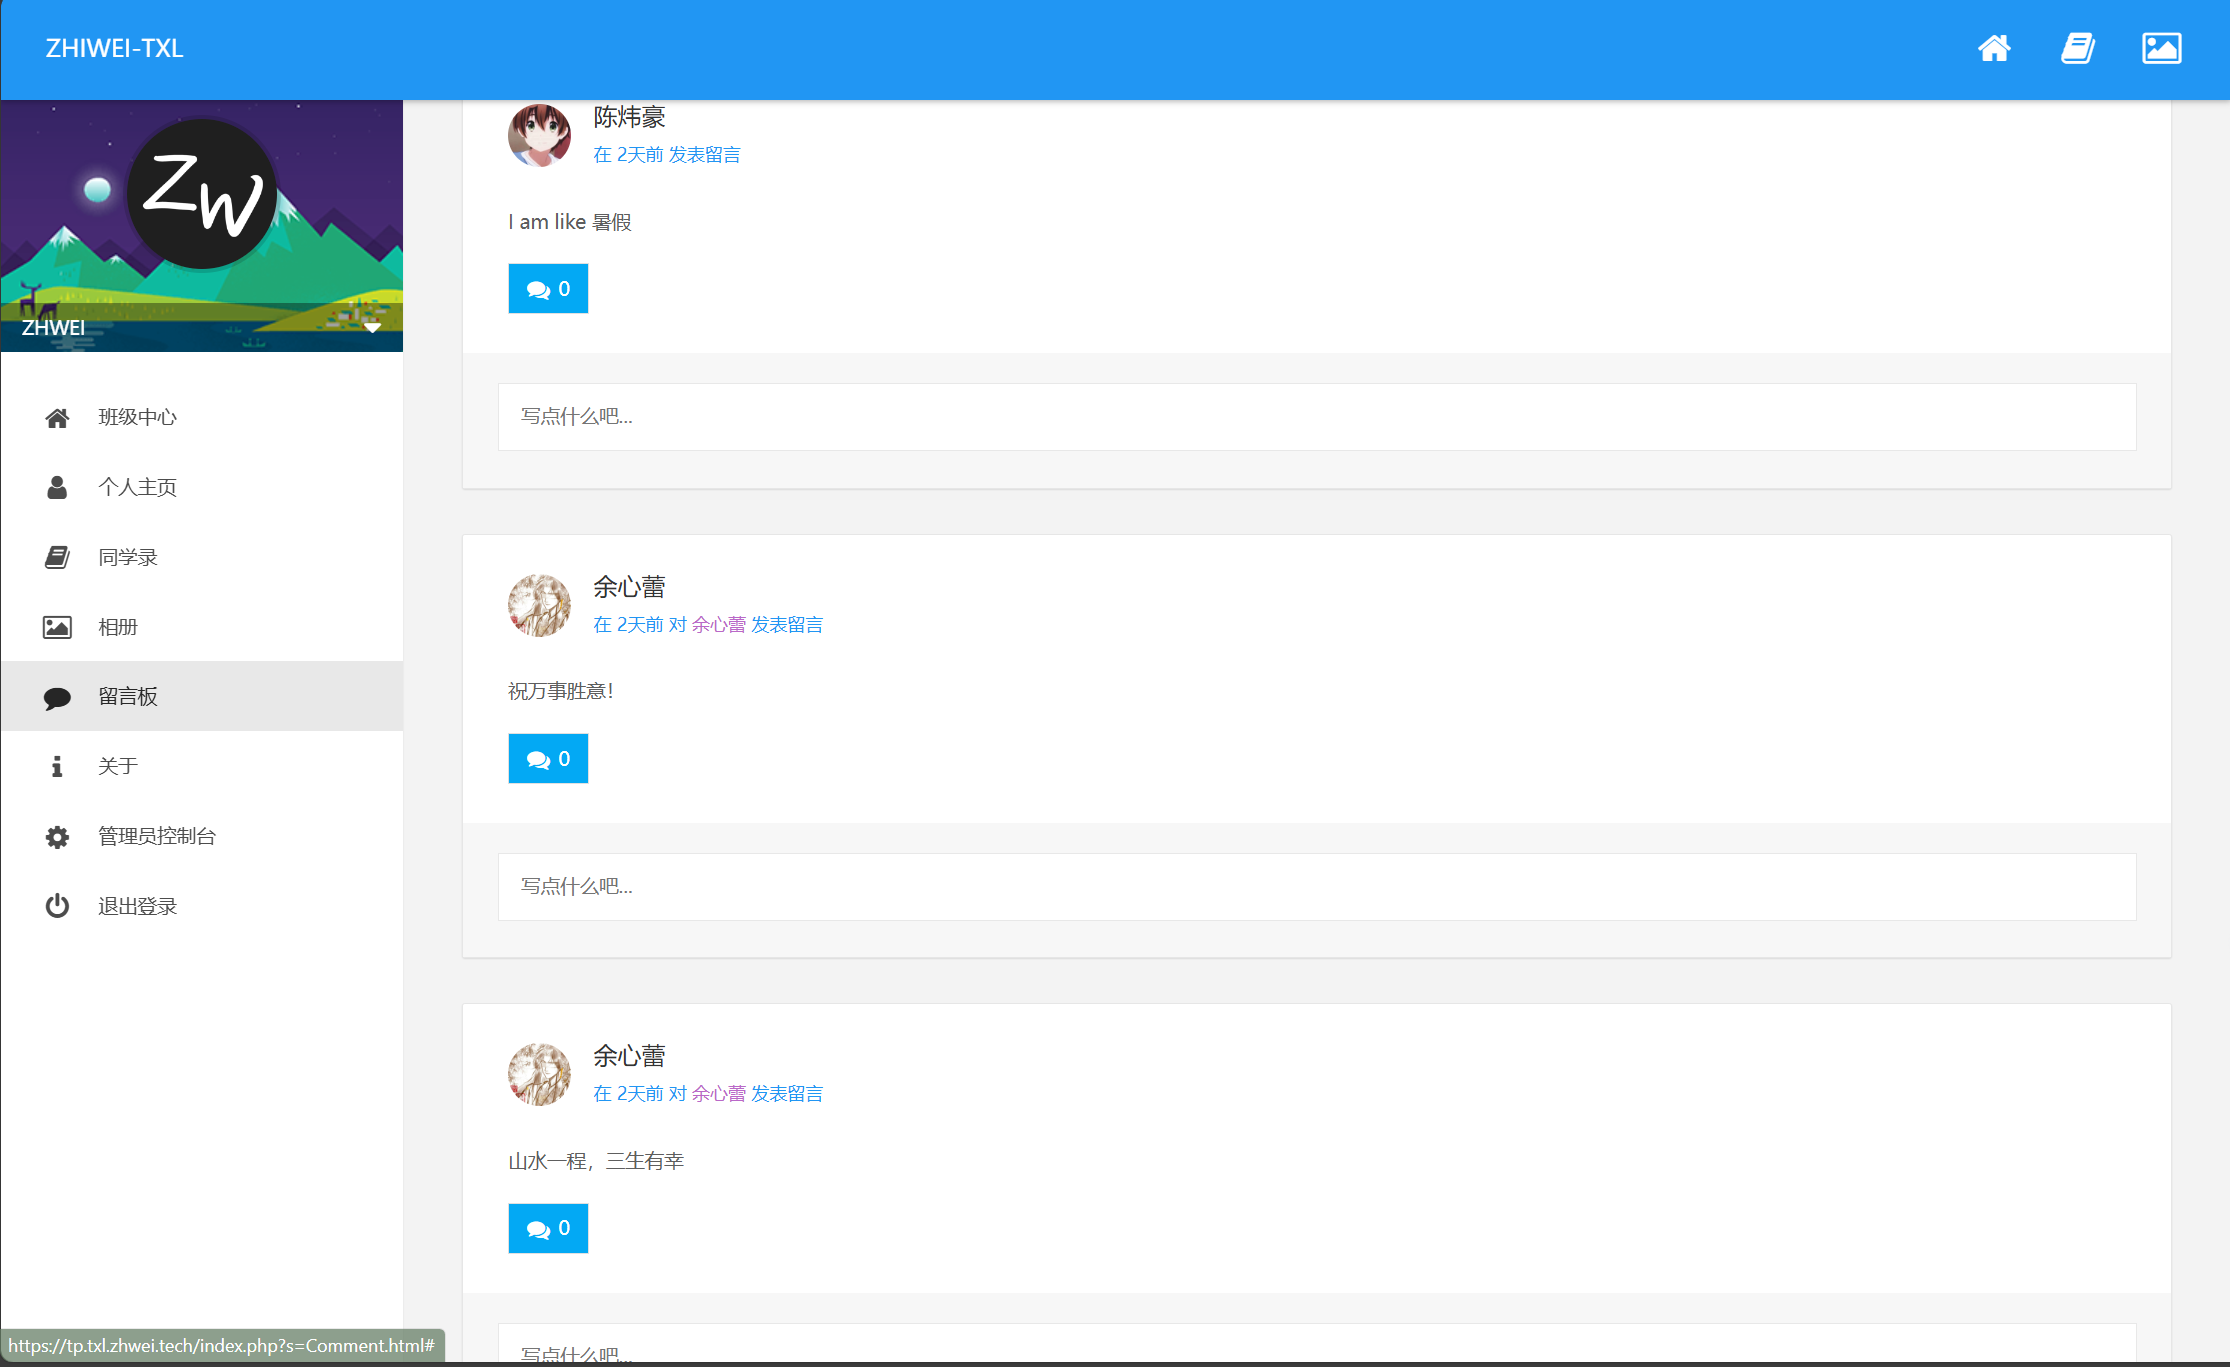Click image gallery icon in top bar
This screenshot has width=2230, height=1367.
pos(2162,48)
